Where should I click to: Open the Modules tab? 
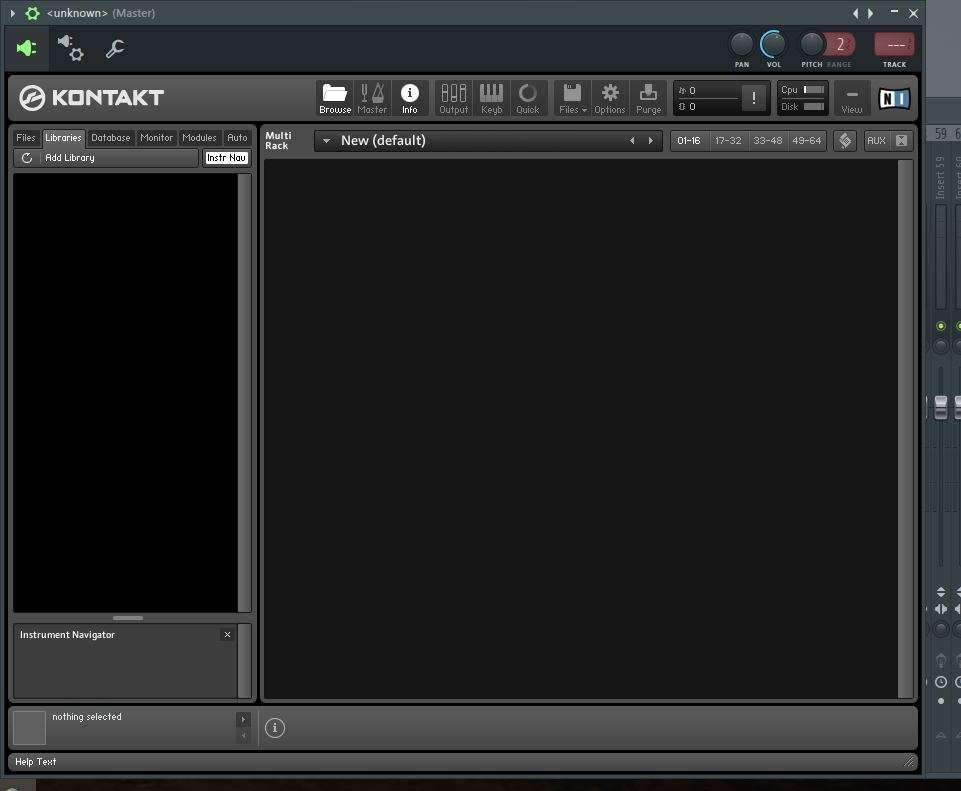point(199,138)
